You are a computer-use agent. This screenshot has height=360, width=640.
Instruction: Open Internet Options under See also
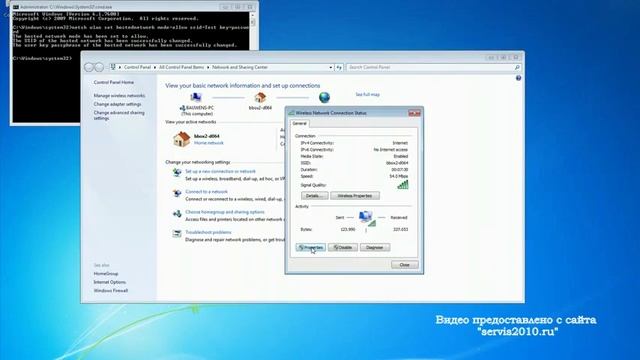click(x=109, y=282)
